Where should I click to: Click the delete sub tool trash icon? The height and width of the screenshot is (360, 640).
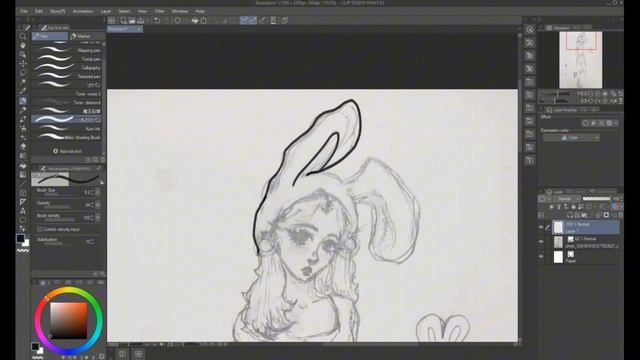pos(102,160)
